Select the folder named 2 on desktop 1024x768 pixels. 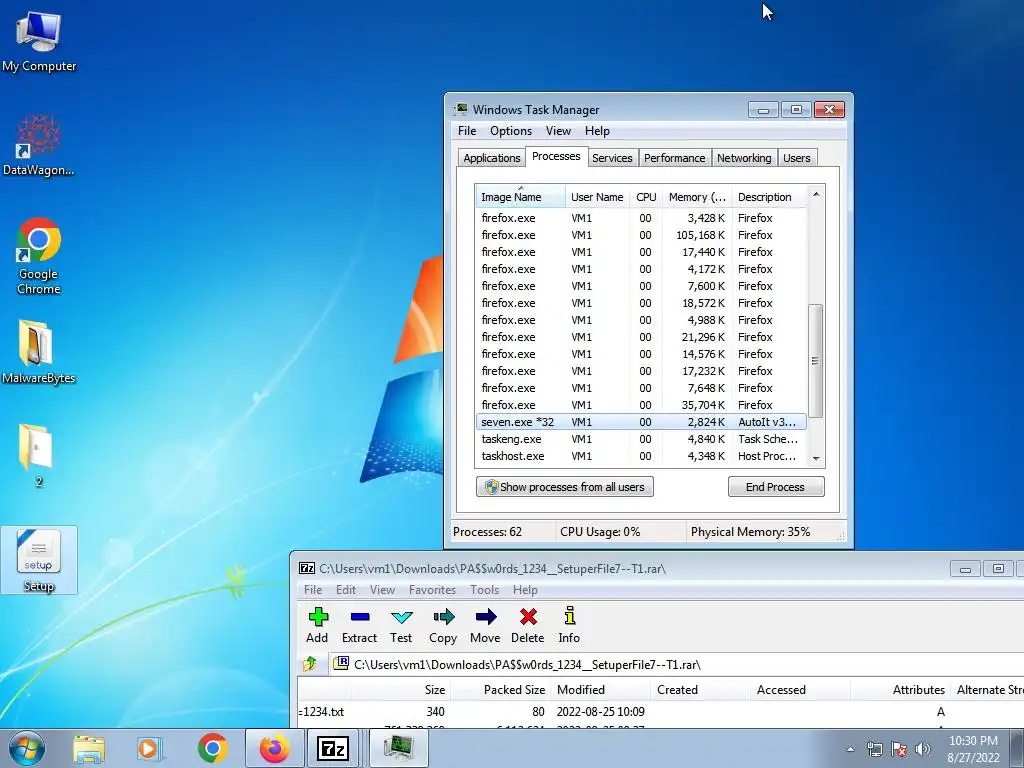click(37, 456)
